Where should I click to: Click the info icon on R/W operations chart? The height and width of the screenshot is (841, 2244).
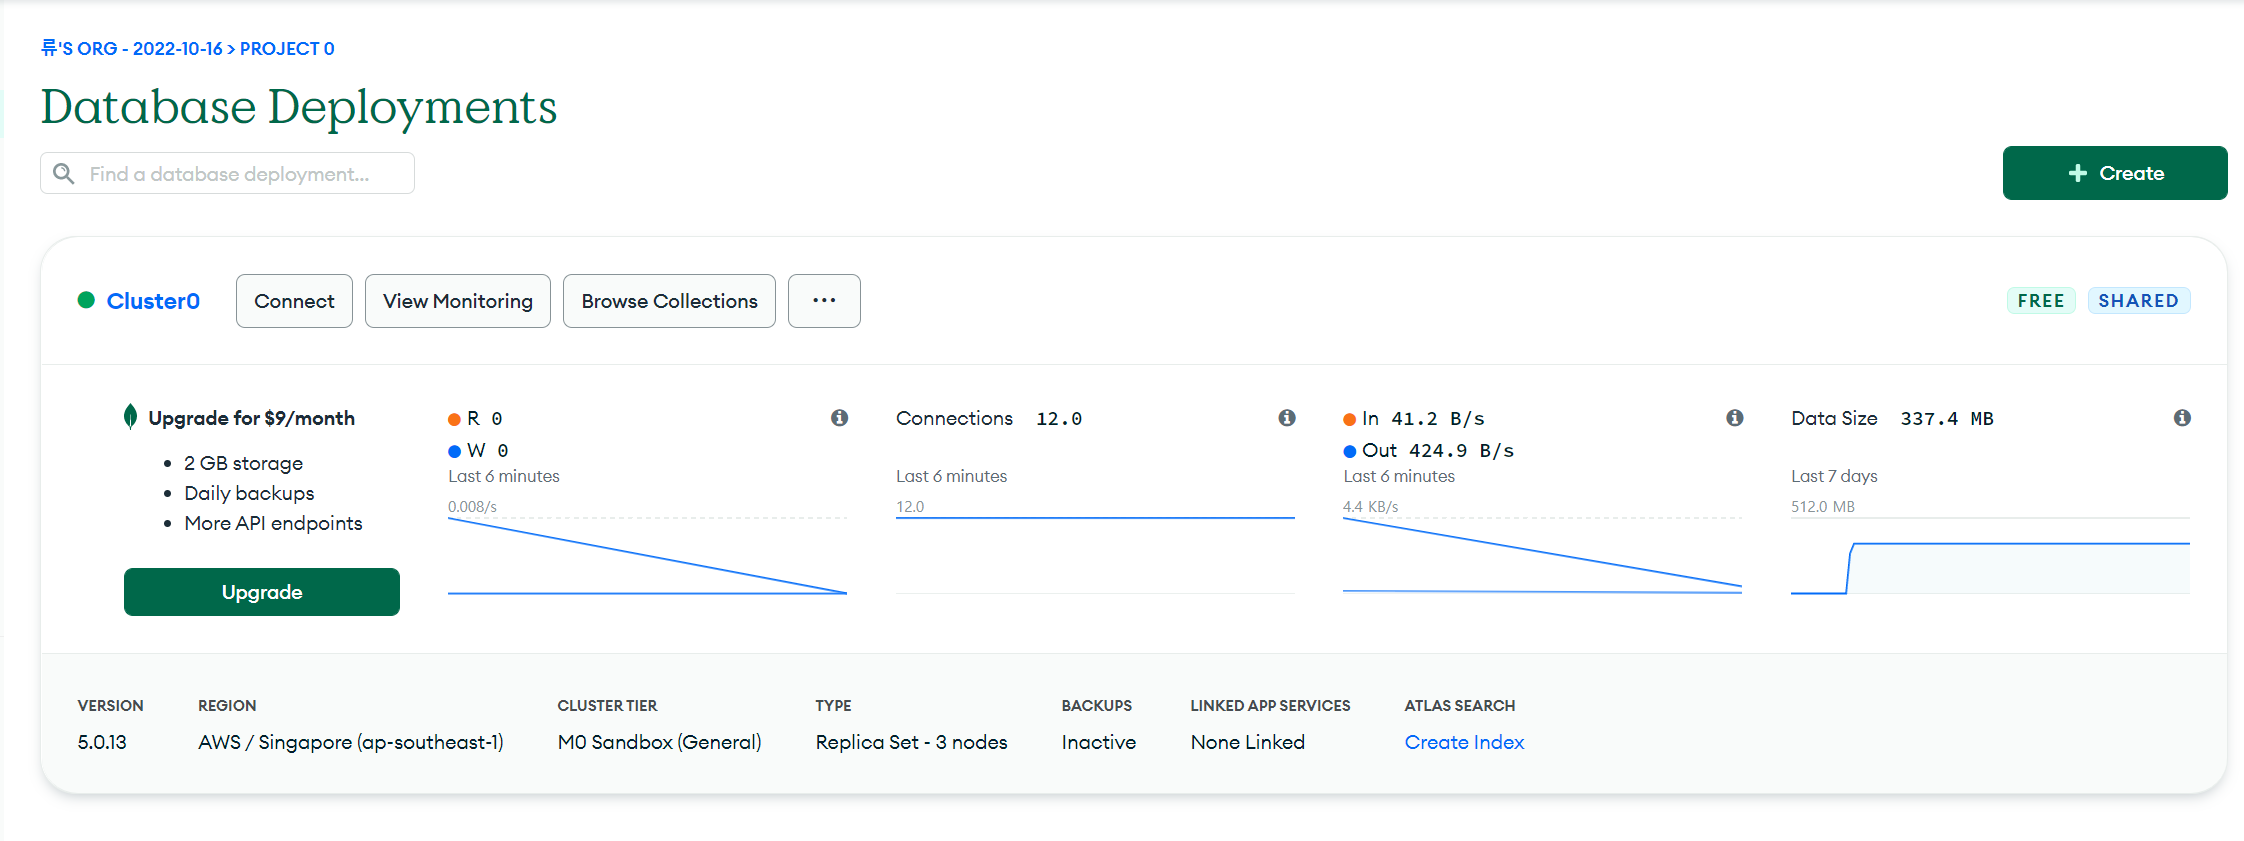point(839,418)
